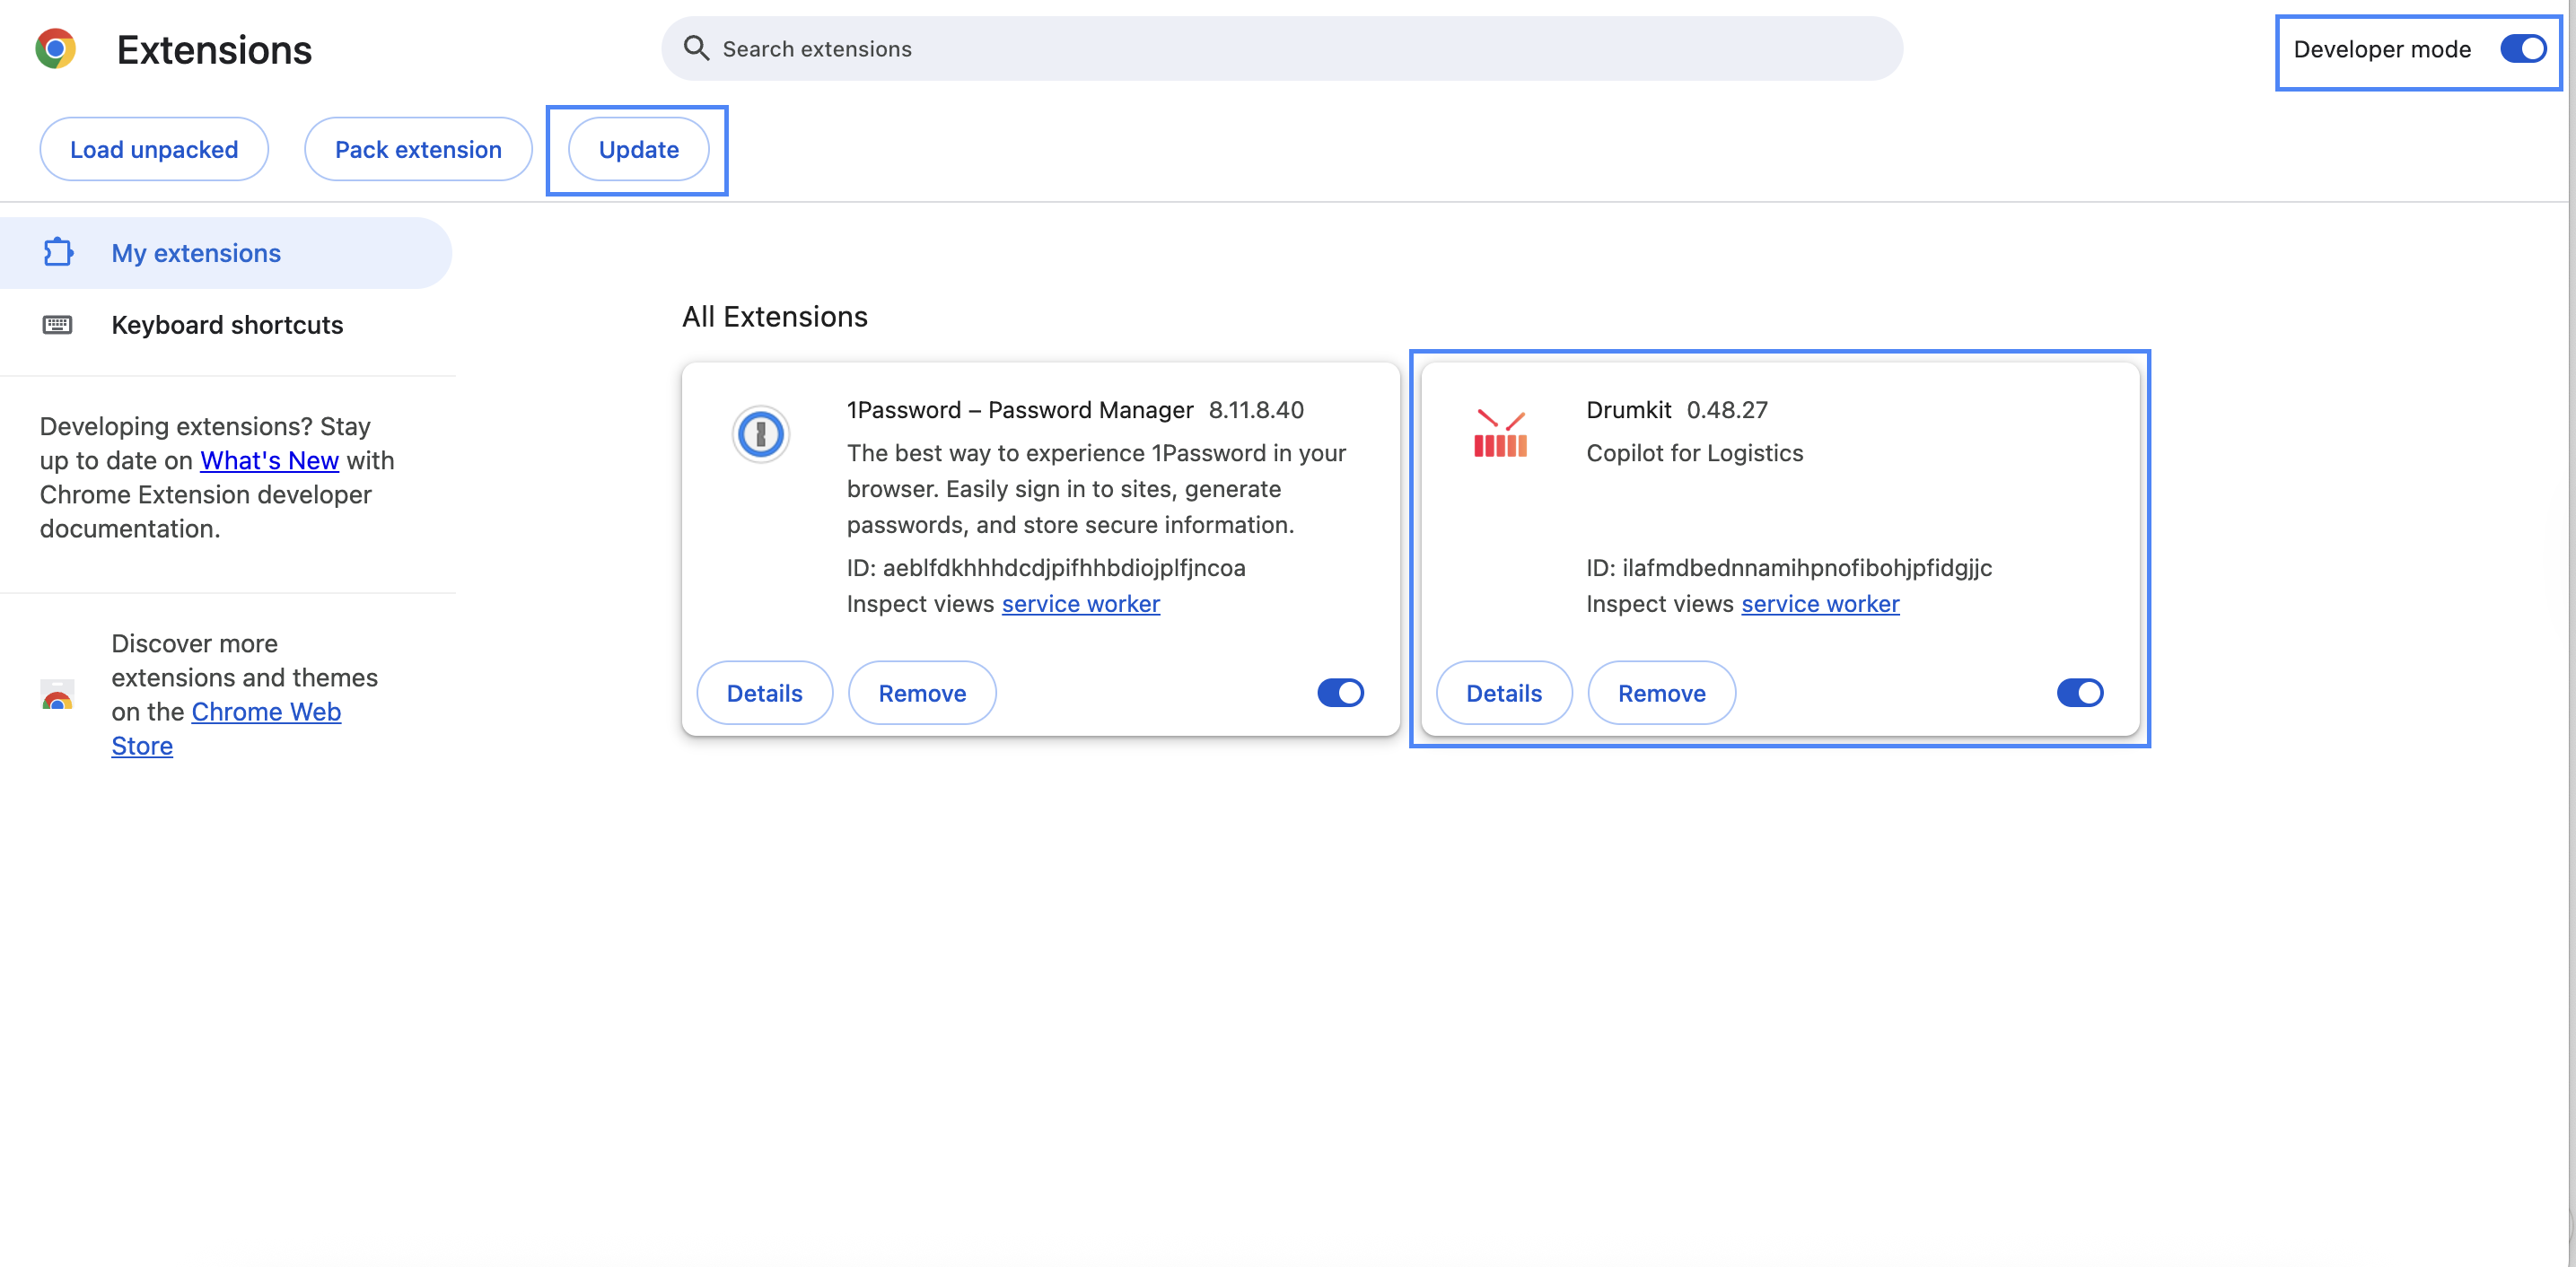Inspect Drumkit service worker link
Viewport: 2576px width, 1267px height.
(x=1820, y=604)
